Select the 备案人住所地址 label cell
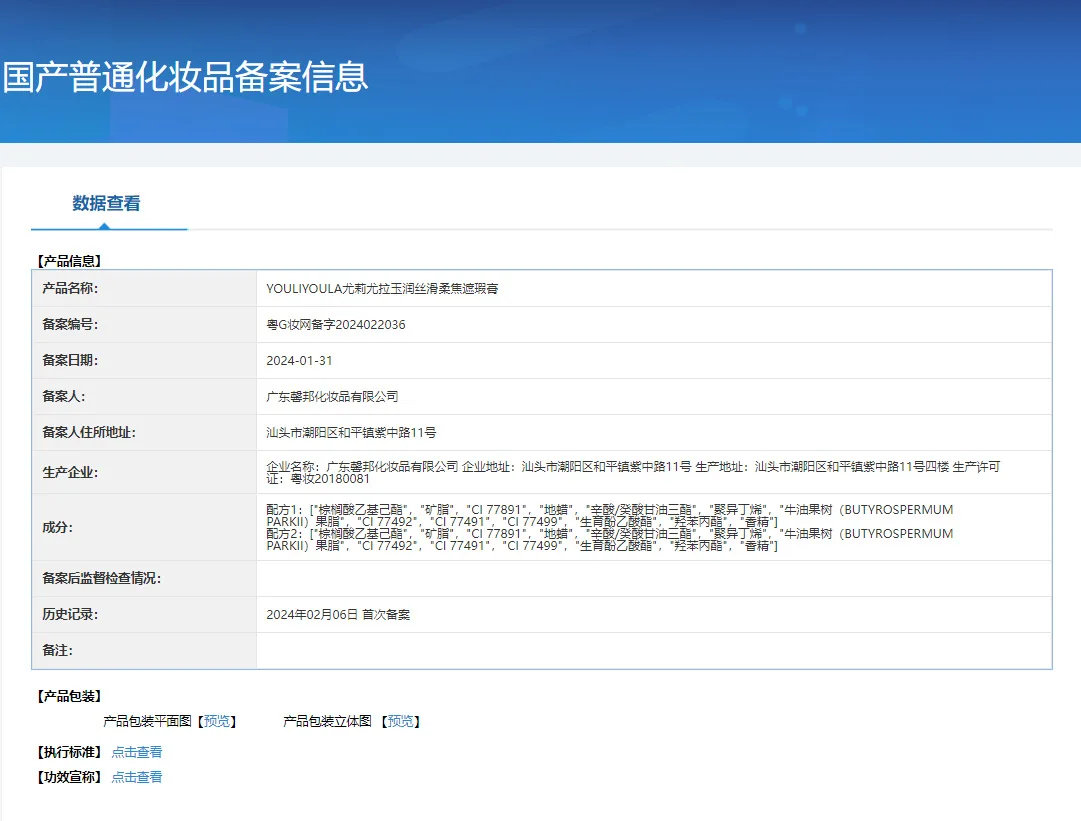The width and height of the screenshot is (1081, 821). (x=144, y=432)
